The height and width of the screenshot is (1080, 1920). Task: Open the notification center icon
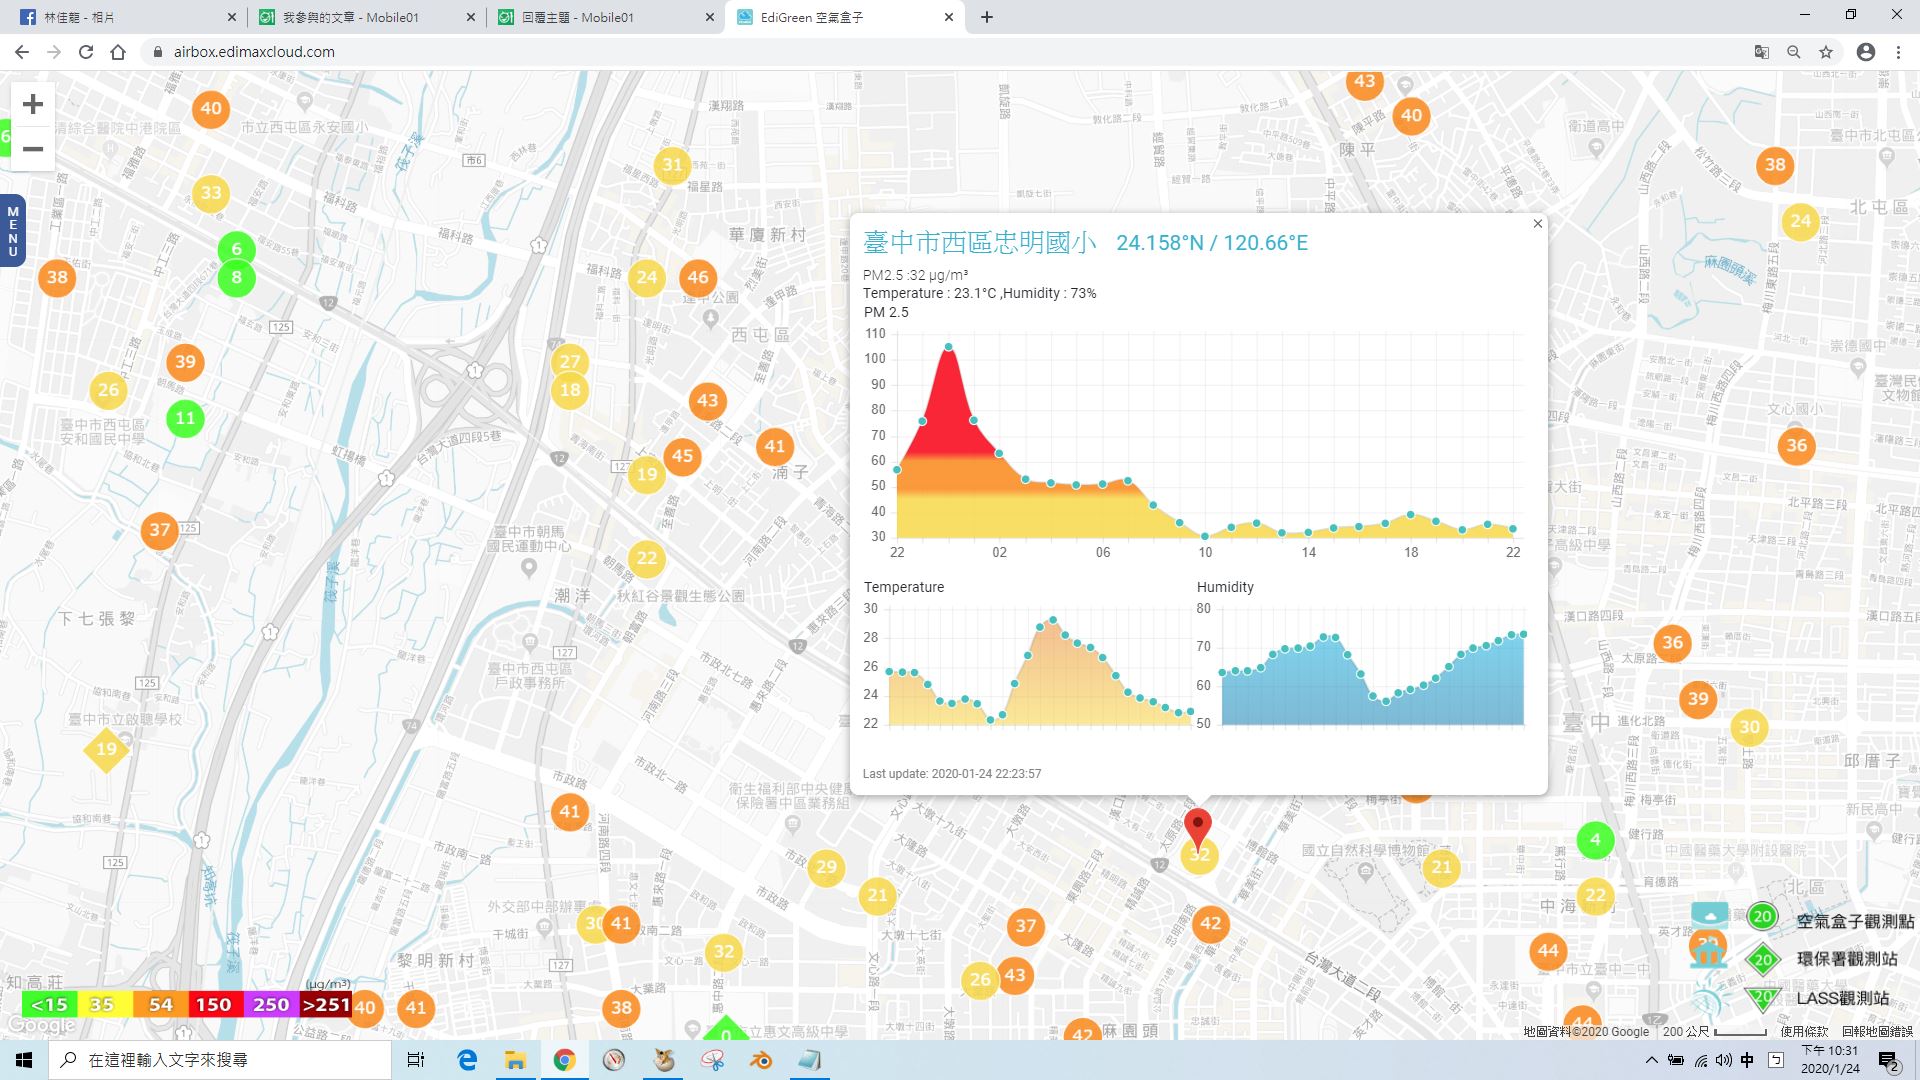coord(1889,1060)
